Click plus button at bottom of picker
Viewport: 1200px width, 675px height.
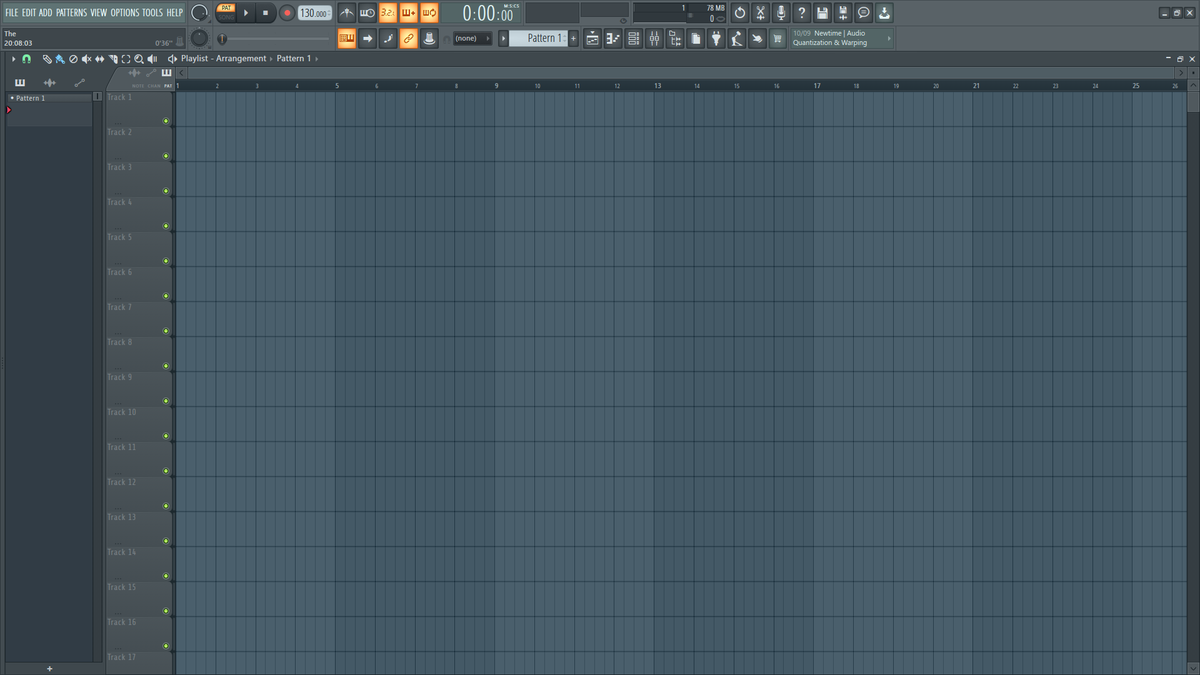click(x=50, y=668)
